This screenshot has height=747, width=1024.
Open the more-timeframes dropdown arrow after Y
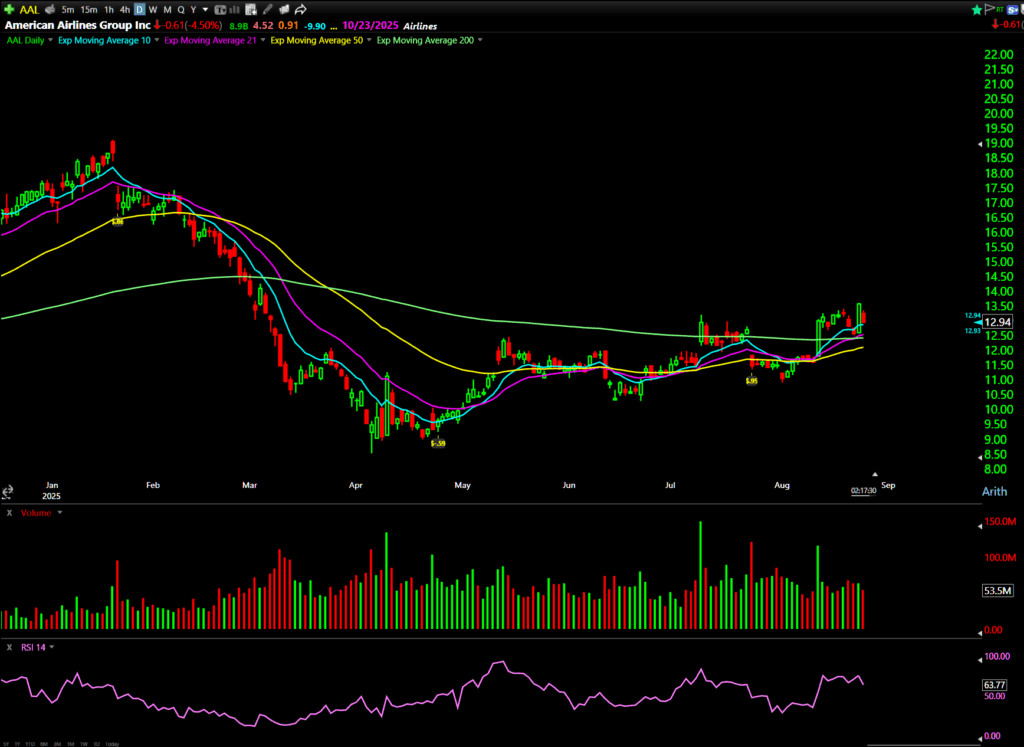coord(205,10)
